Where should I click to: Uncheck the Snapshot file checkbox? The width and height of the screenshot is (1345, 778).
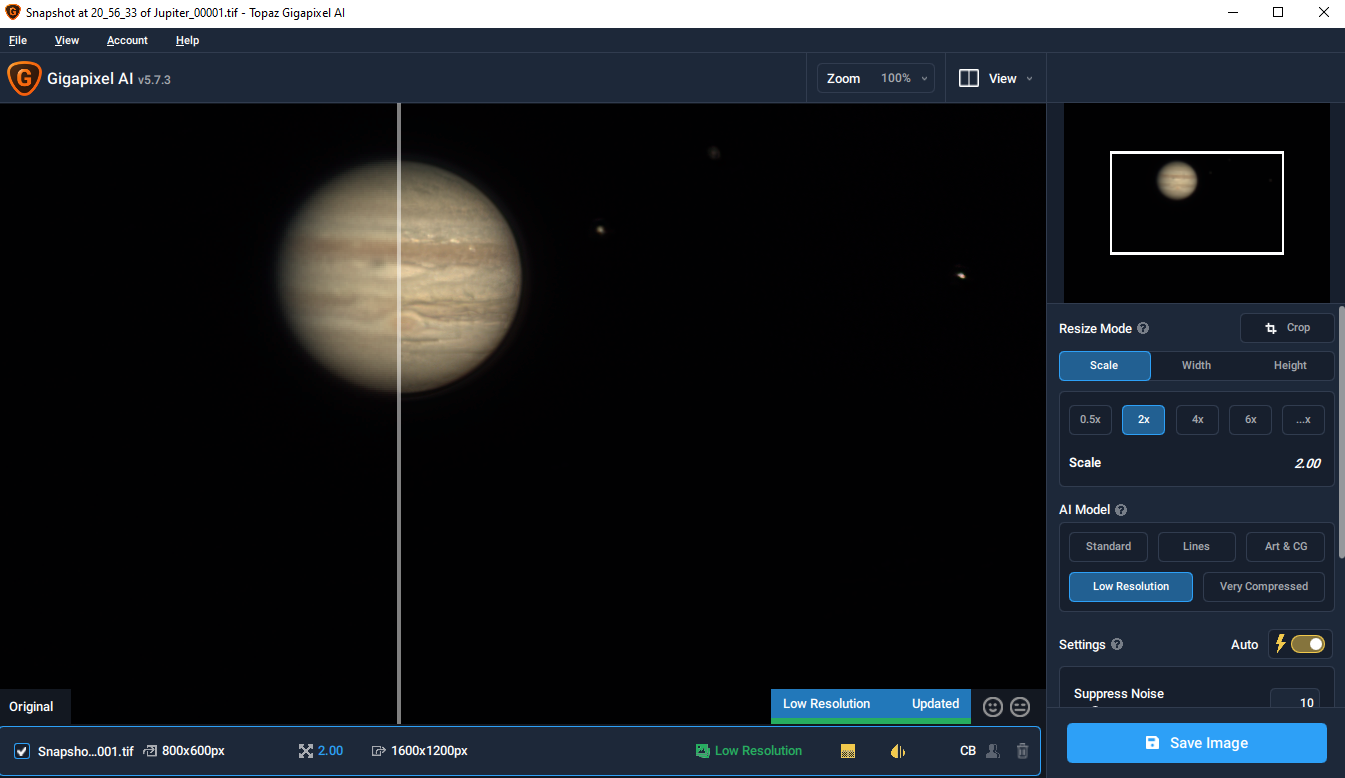[x=22, y=751]
